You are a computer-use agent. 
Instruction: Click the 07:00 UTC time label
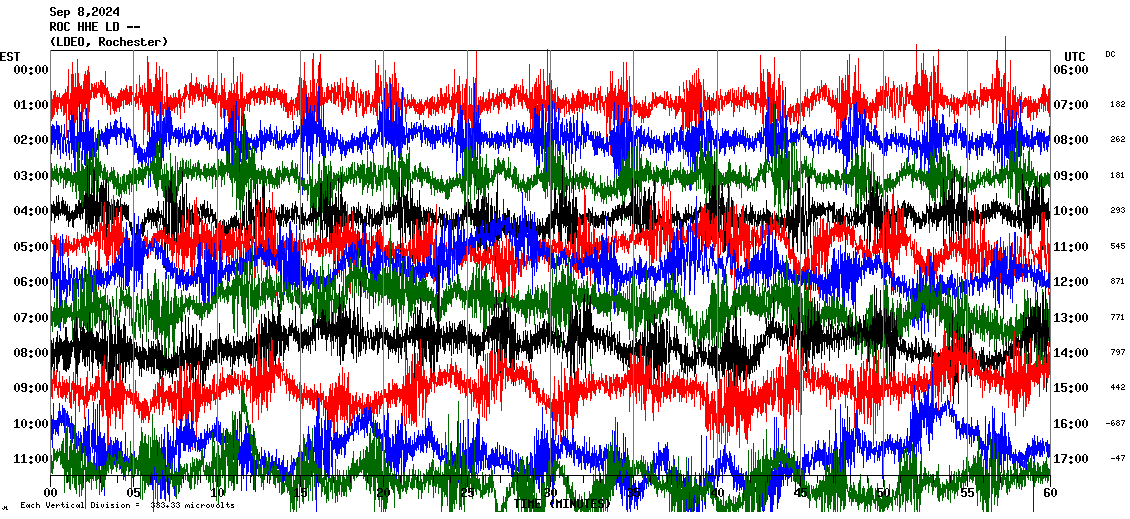[1072, 105]
